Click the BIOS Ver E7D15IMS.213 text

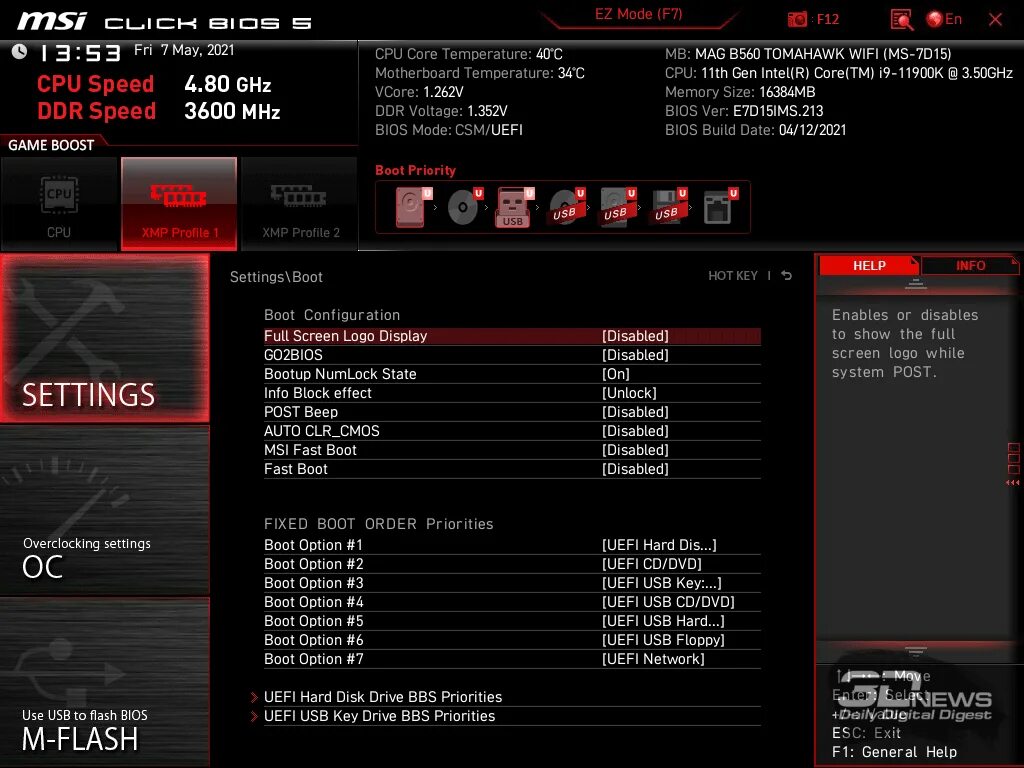coord(744,111)
